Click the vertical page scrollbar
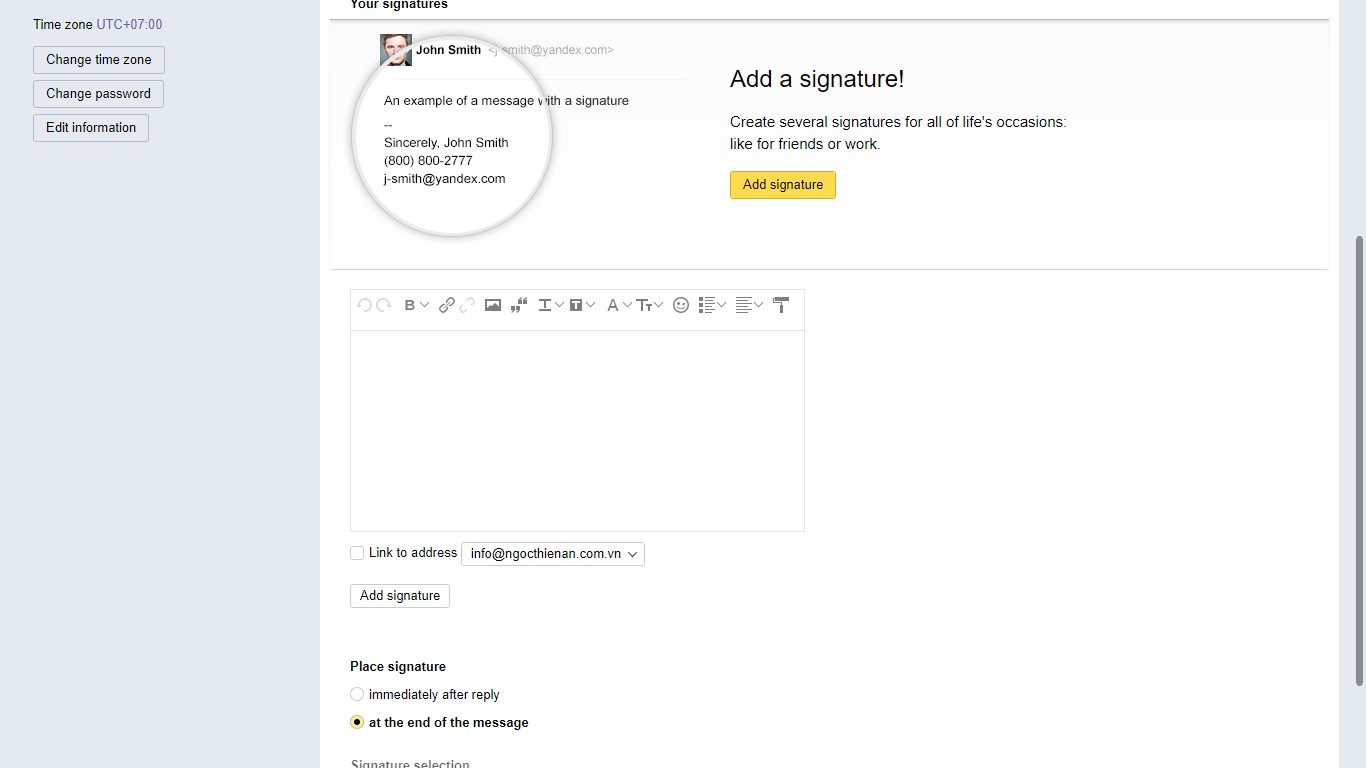The height and width of the screenshot is (768, 1366). tap(1359, 460)
